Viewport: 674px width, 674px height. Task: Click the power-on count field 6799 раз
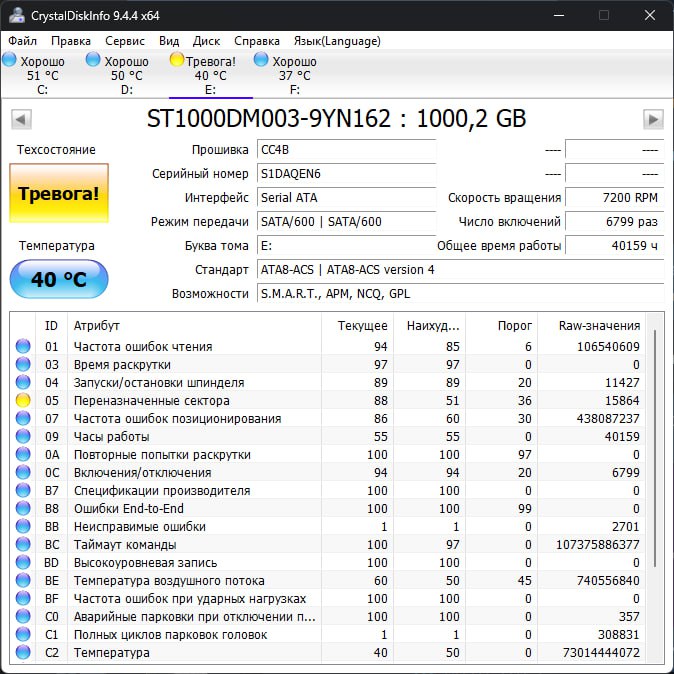coord(615,222)
